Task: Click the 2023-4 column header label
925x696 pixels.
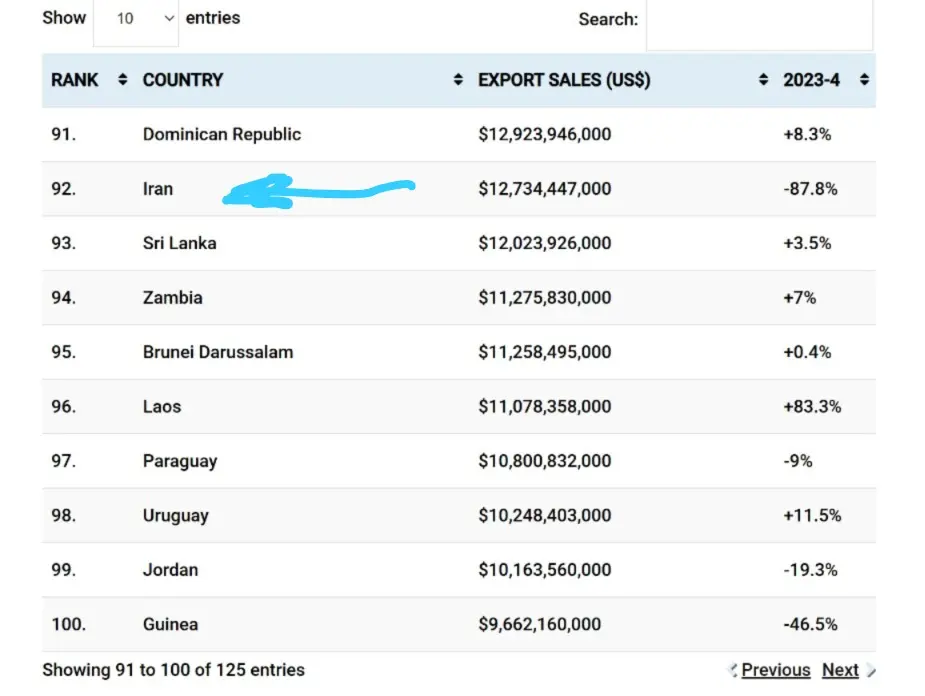Action: click(x=811, y=80)
